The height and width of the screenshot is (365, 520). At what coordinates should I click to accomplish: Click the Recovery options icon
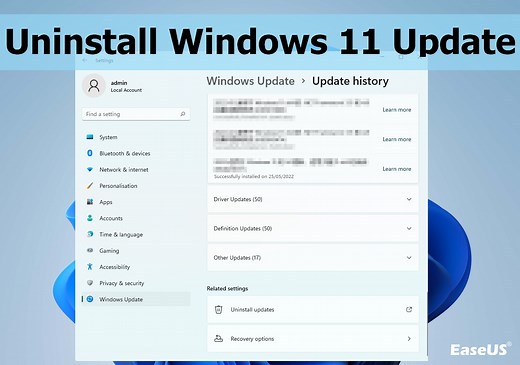pyautogui.click(x=218, y=339)
